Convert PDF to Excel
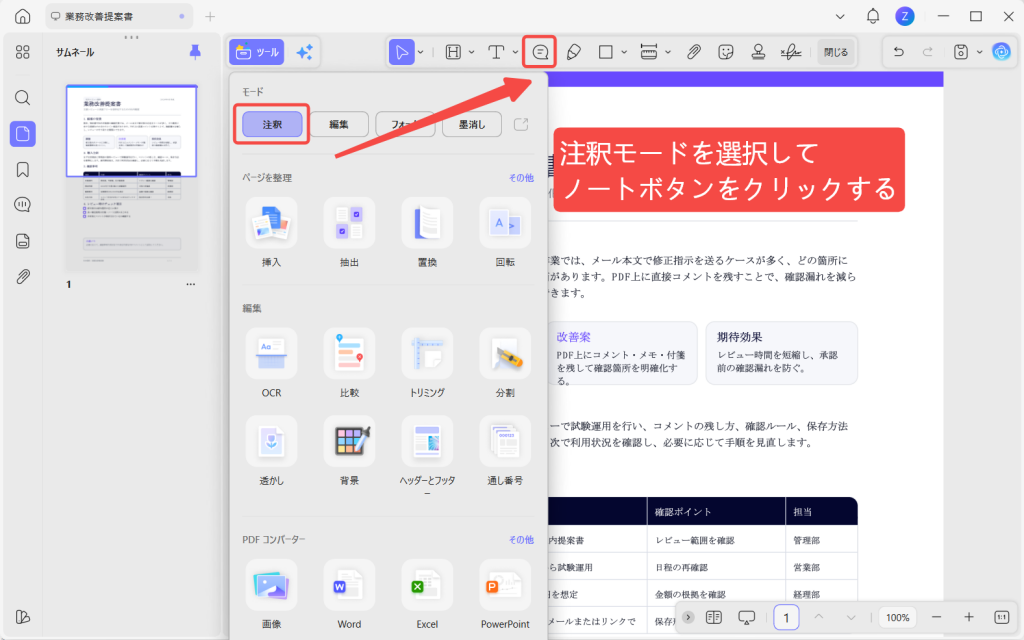 tap(427, 595)
